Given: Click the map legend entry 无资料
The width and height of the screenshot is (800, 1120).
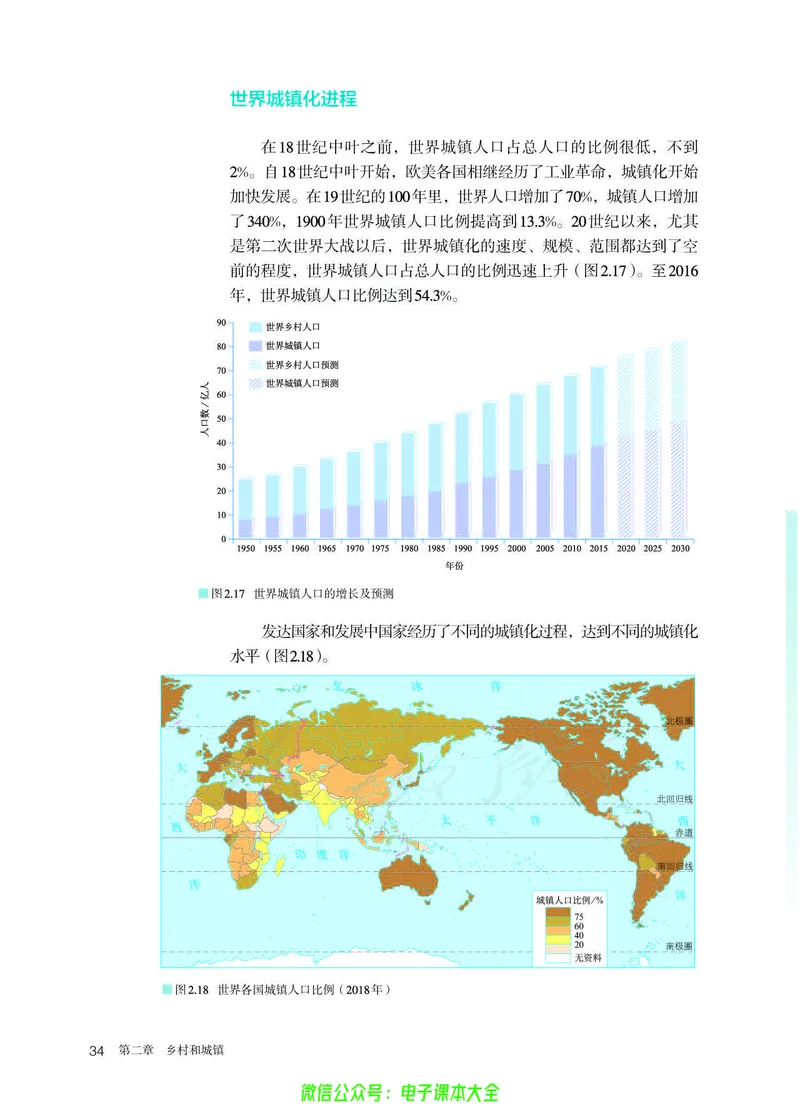Looking at the screenshot, I should (x=588, y=957).
